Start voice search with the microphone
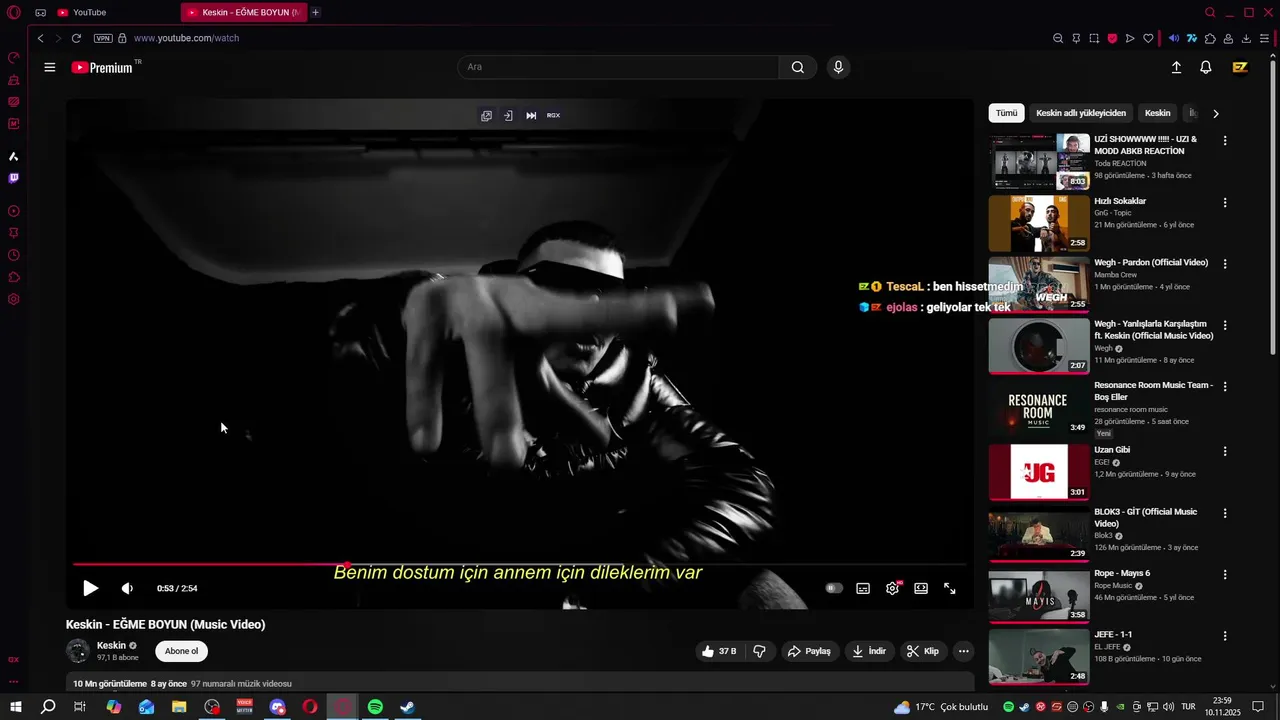The image size is (1280, 720). (838, 67)
